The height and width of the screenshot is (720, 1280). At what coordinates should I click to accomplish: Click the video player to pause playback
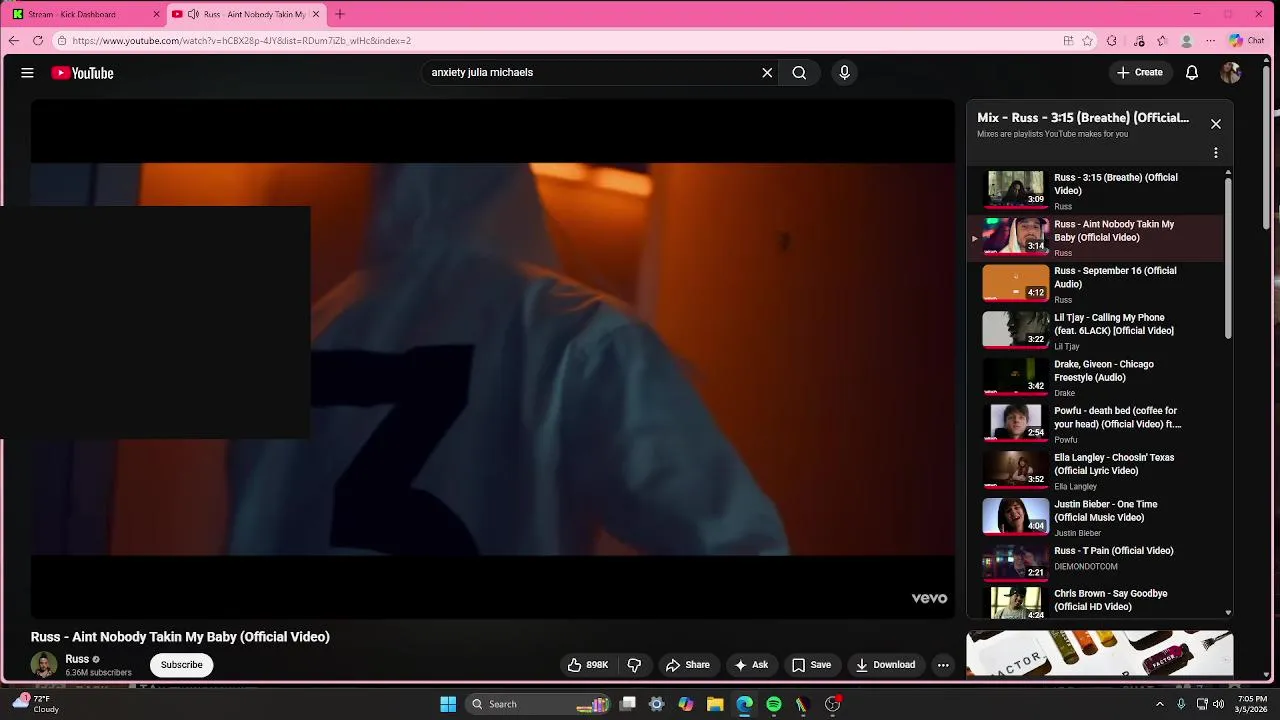tap(493, 358)
